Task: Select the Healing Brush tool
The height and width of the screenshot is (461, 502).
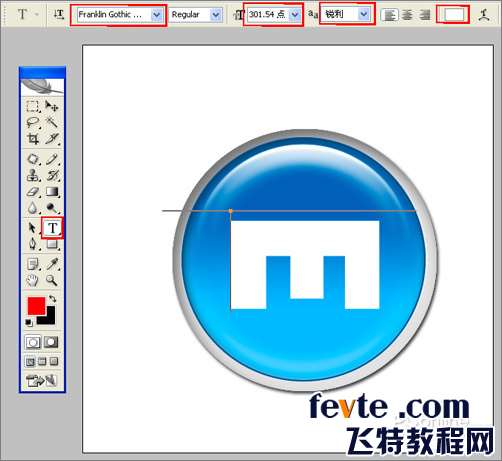Action: point(33,159)
